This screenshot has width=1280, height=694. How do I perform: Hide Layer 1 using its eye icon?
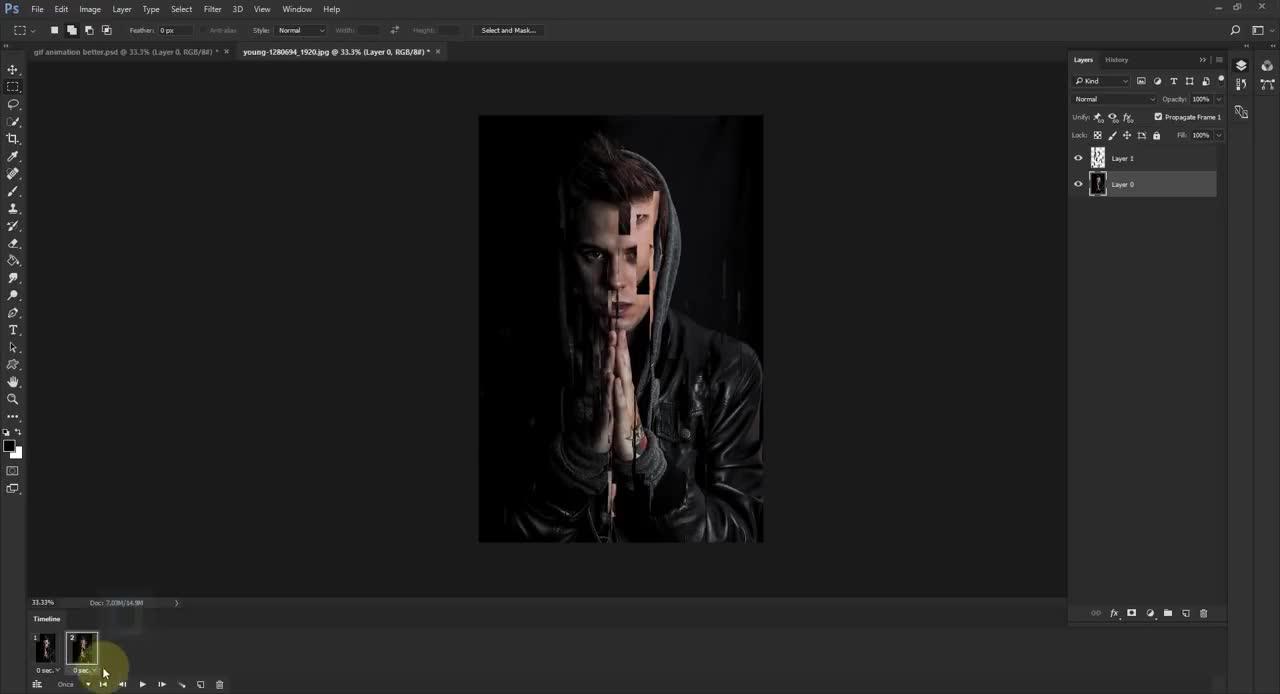(1078, 158)
